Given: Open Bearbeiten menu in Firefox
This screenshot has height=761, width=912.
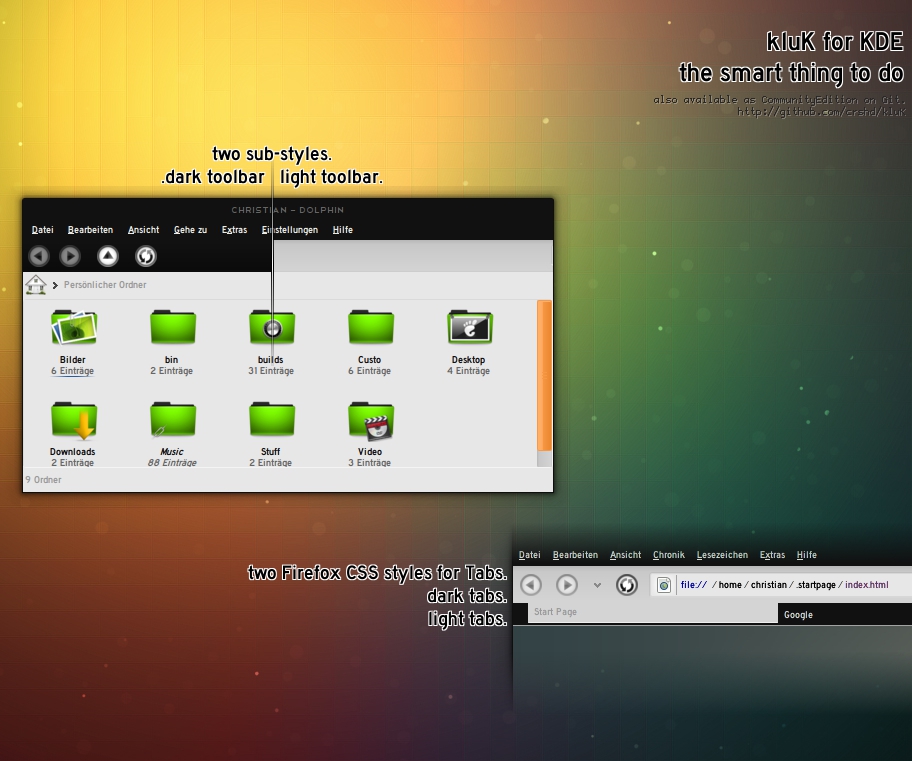Looking at the screenshot, I should pos(575,555).
